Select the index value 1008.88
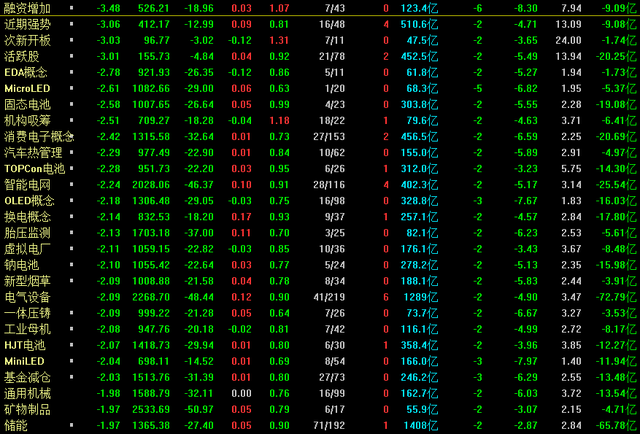The height and width of the screenshot is (434, 640). point(151,281)
